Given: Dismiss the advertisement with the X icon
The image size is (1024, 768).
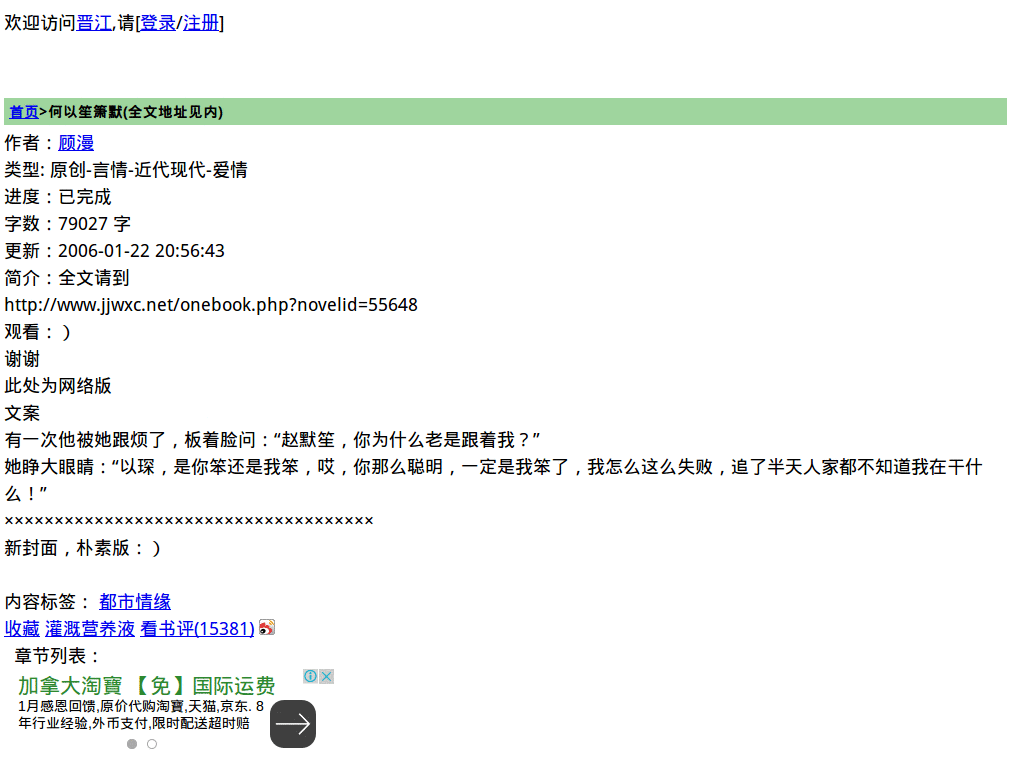Looking at the screenshot, I should click(x=326, y=676).
